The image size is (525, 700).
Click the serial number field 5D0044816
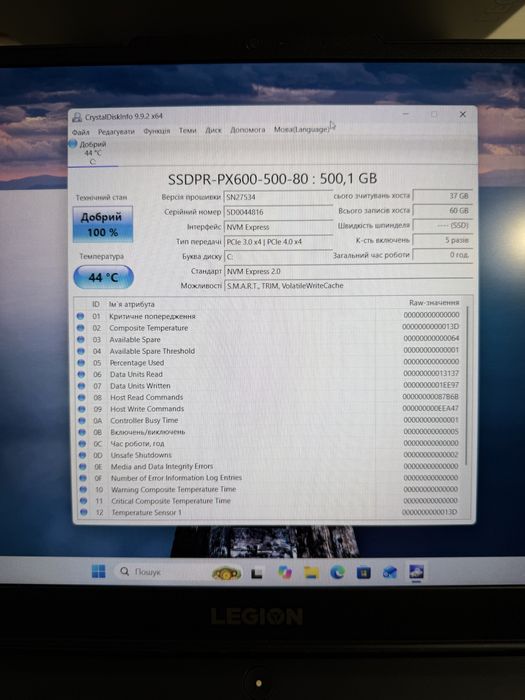278,212
